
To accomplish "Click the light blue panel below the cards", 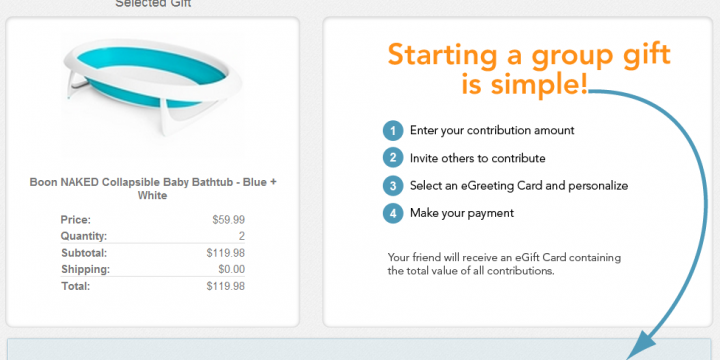I will (x=359, y=349).
